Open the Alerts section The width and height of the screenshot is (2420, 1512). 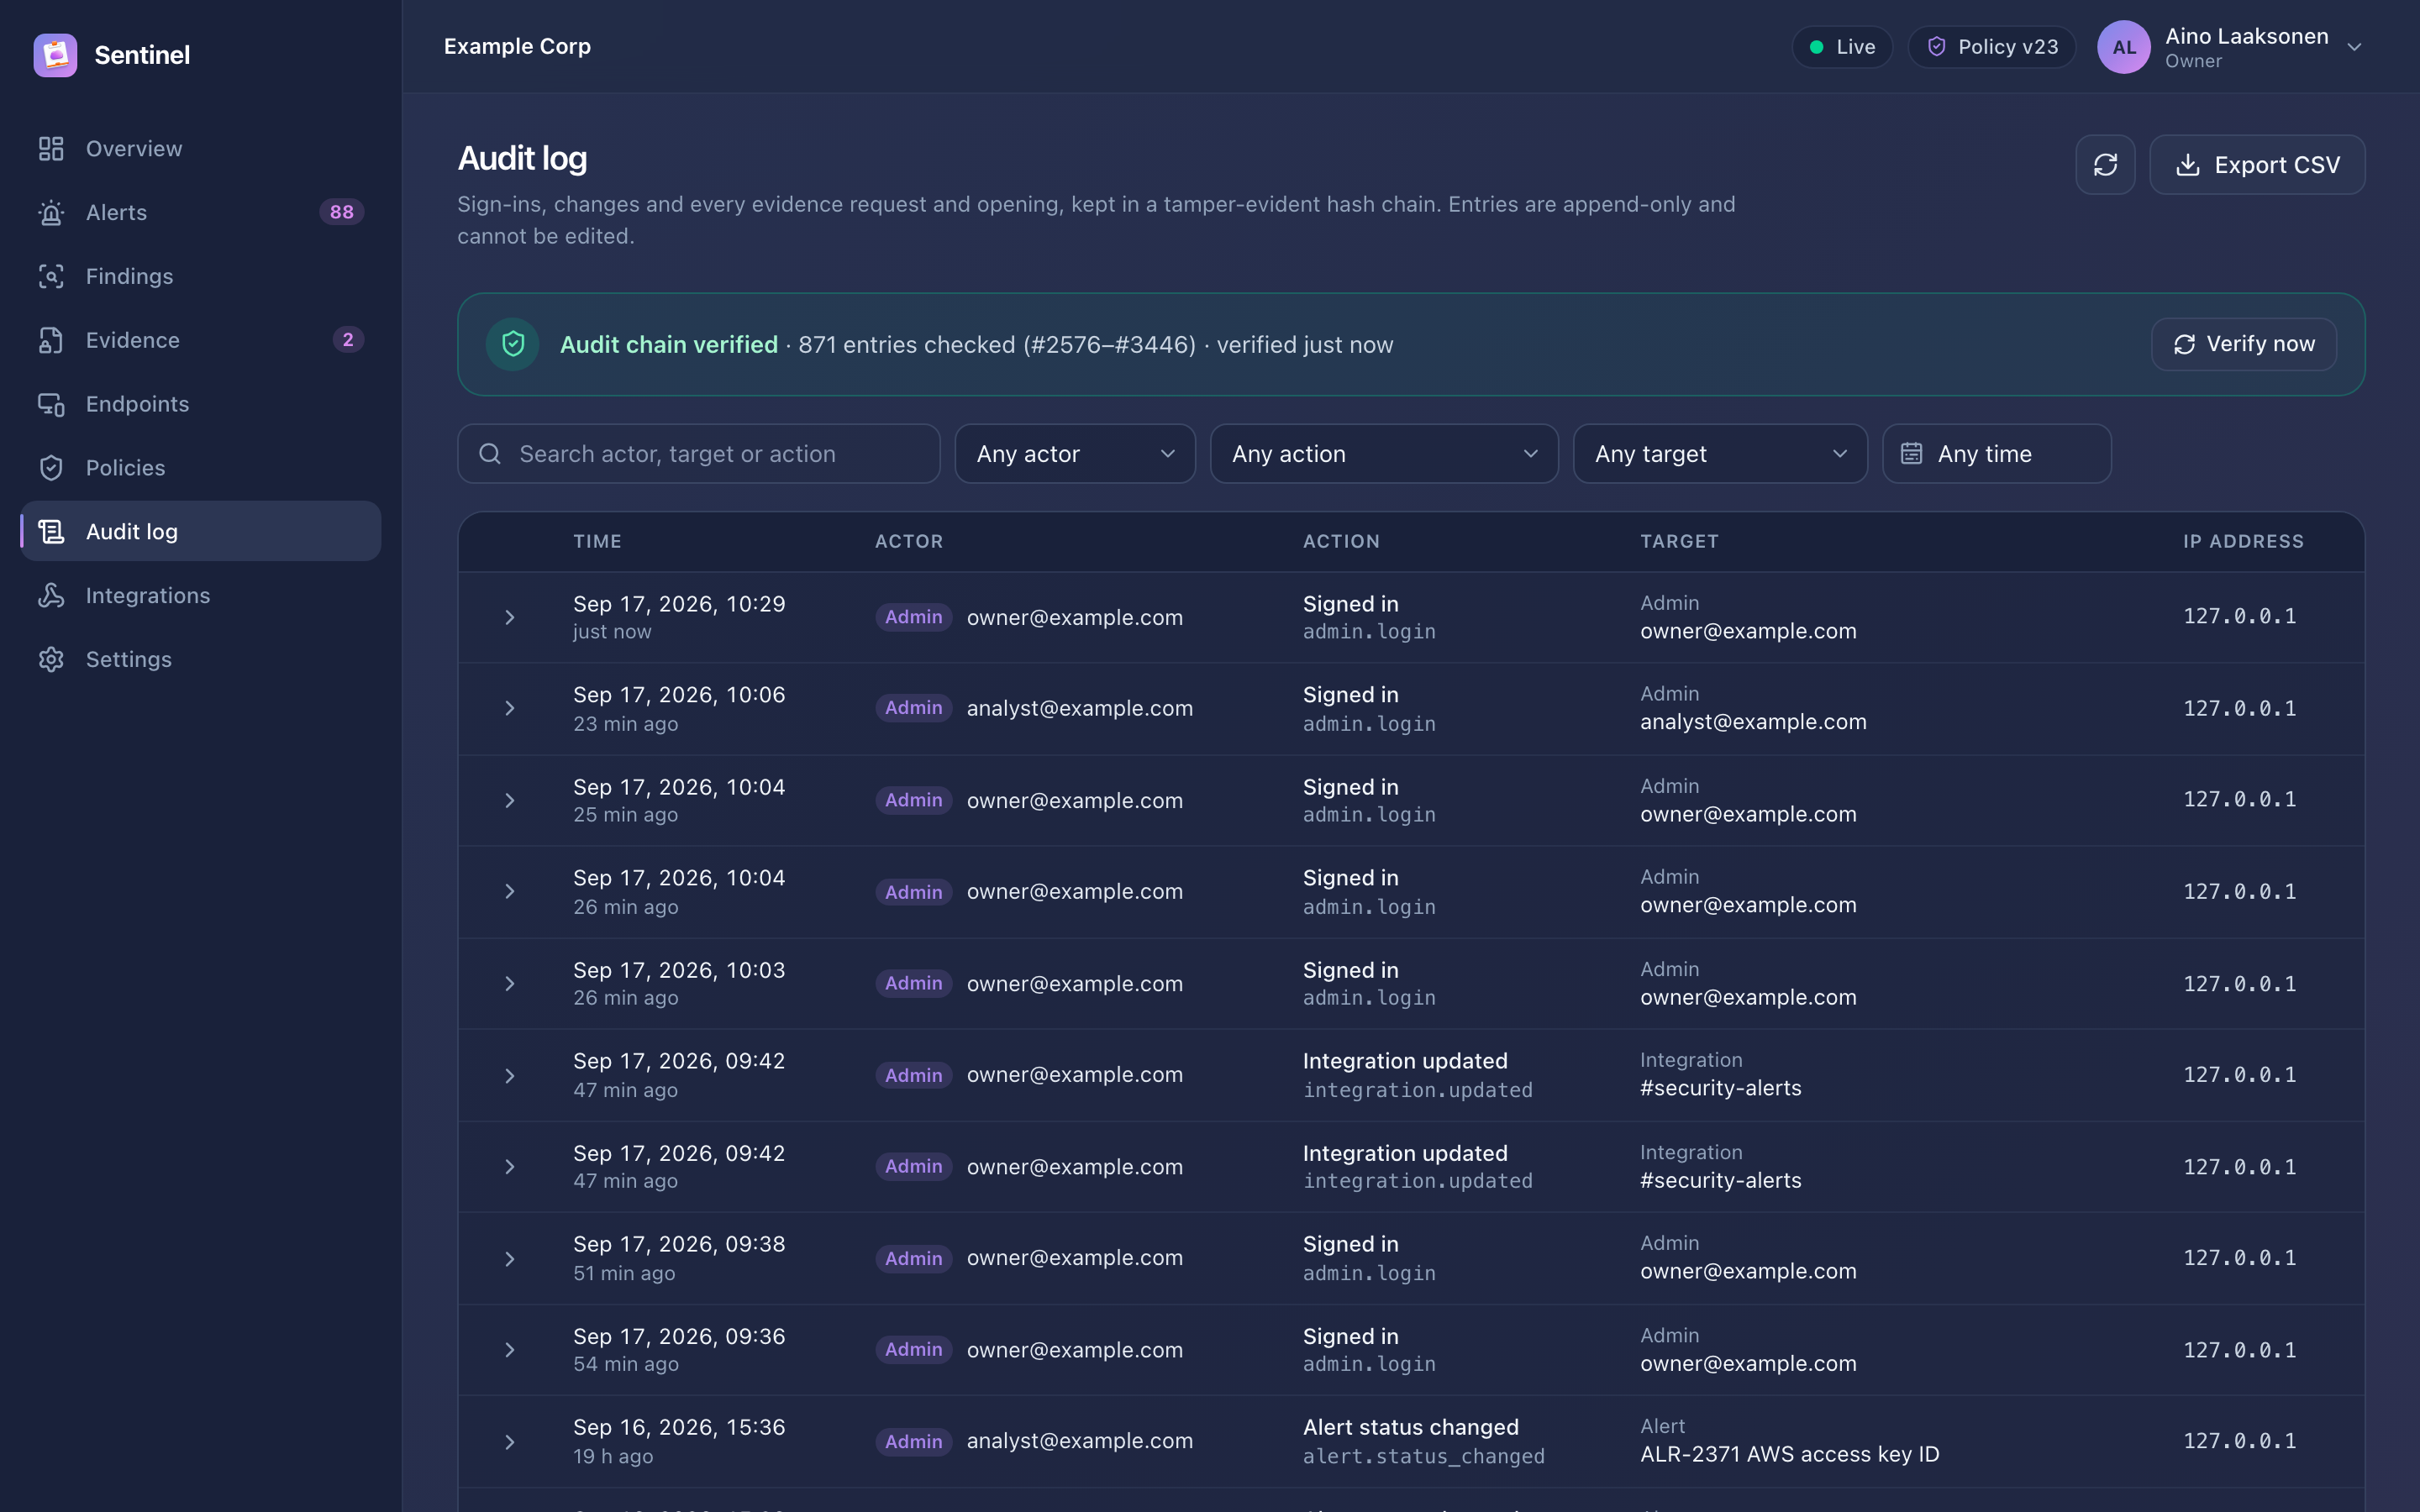(x=200, y=212)
